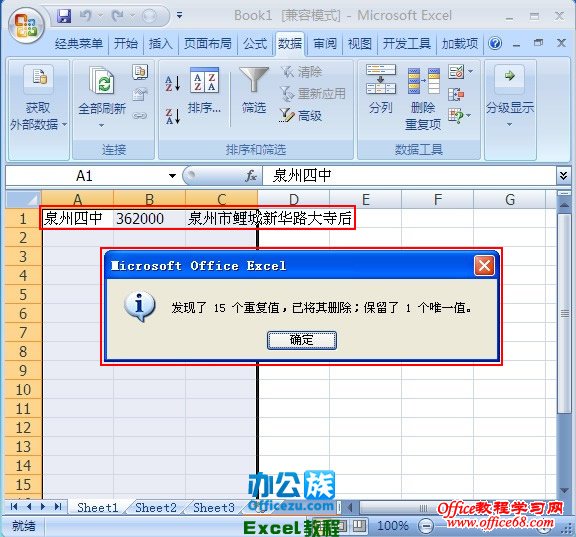
Task: Click the Select All corner button
Action: click(24, 199)
